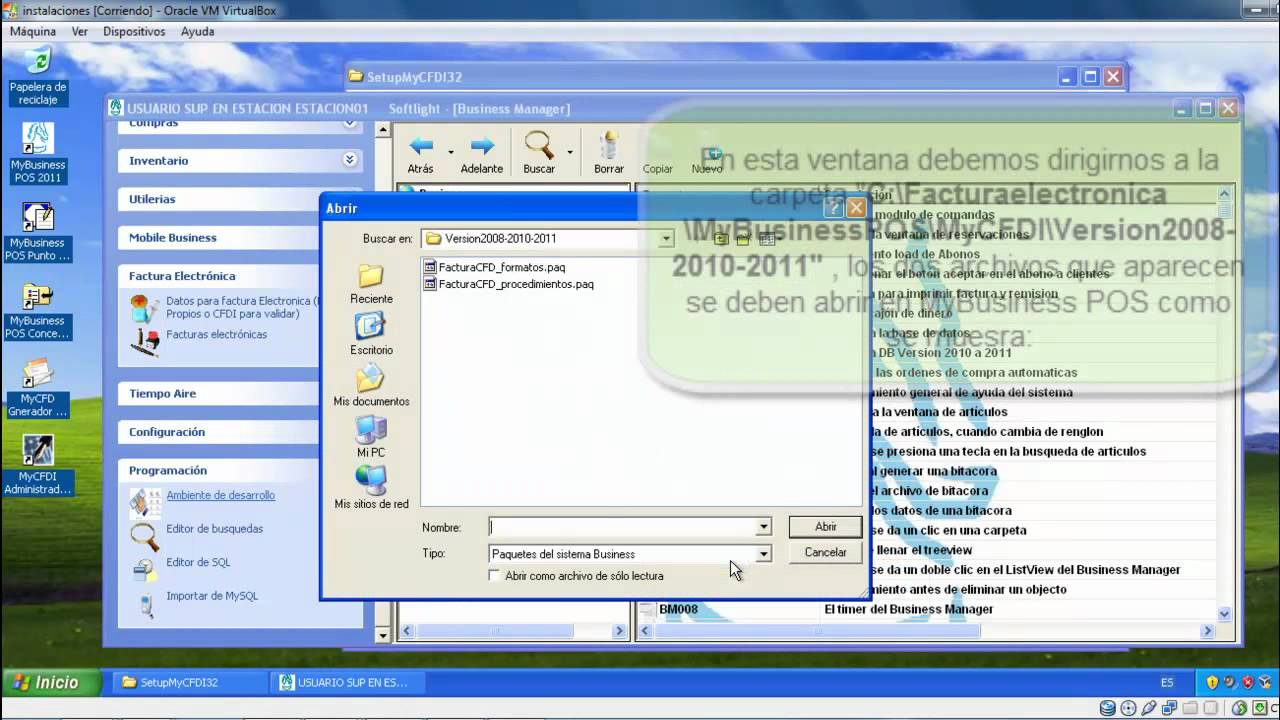The height and width of the screenshot is (720, 1280).
Task: Click the Borrar toolbar icon
Action: (x=608, y=146)
